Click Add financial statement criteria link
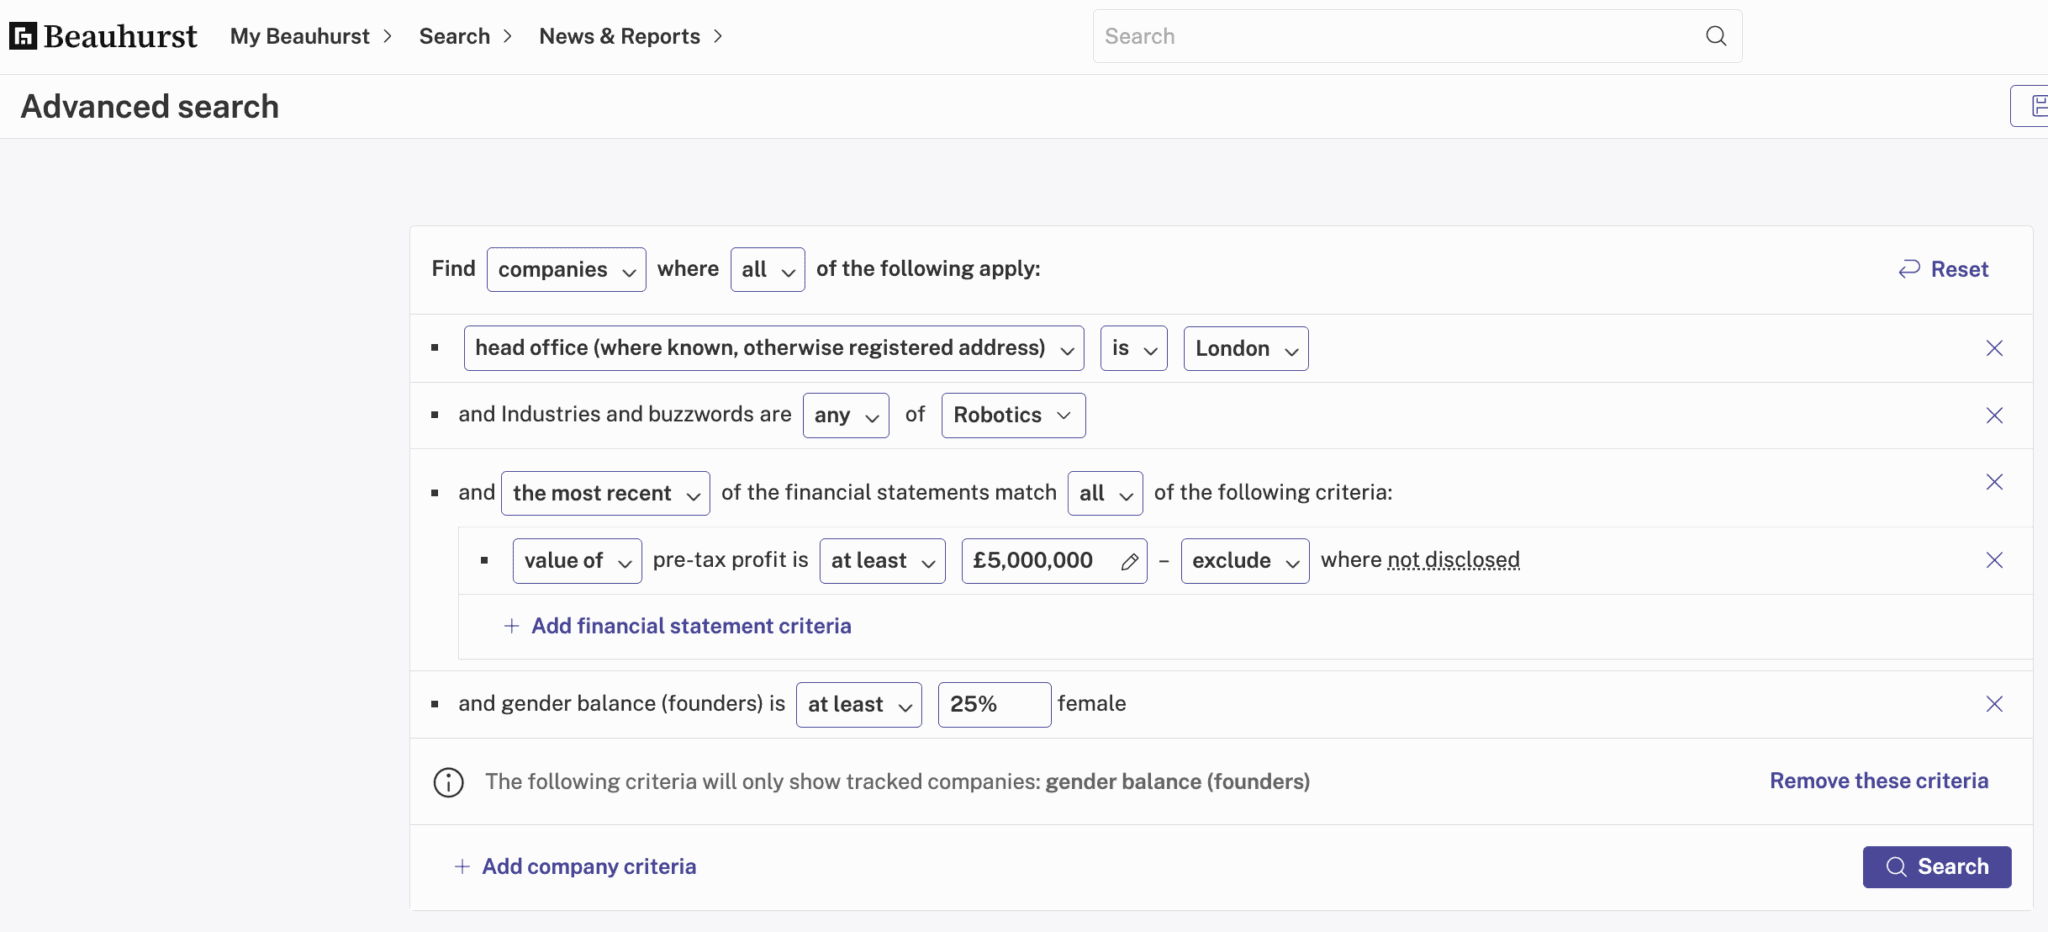 coord(677,626)
